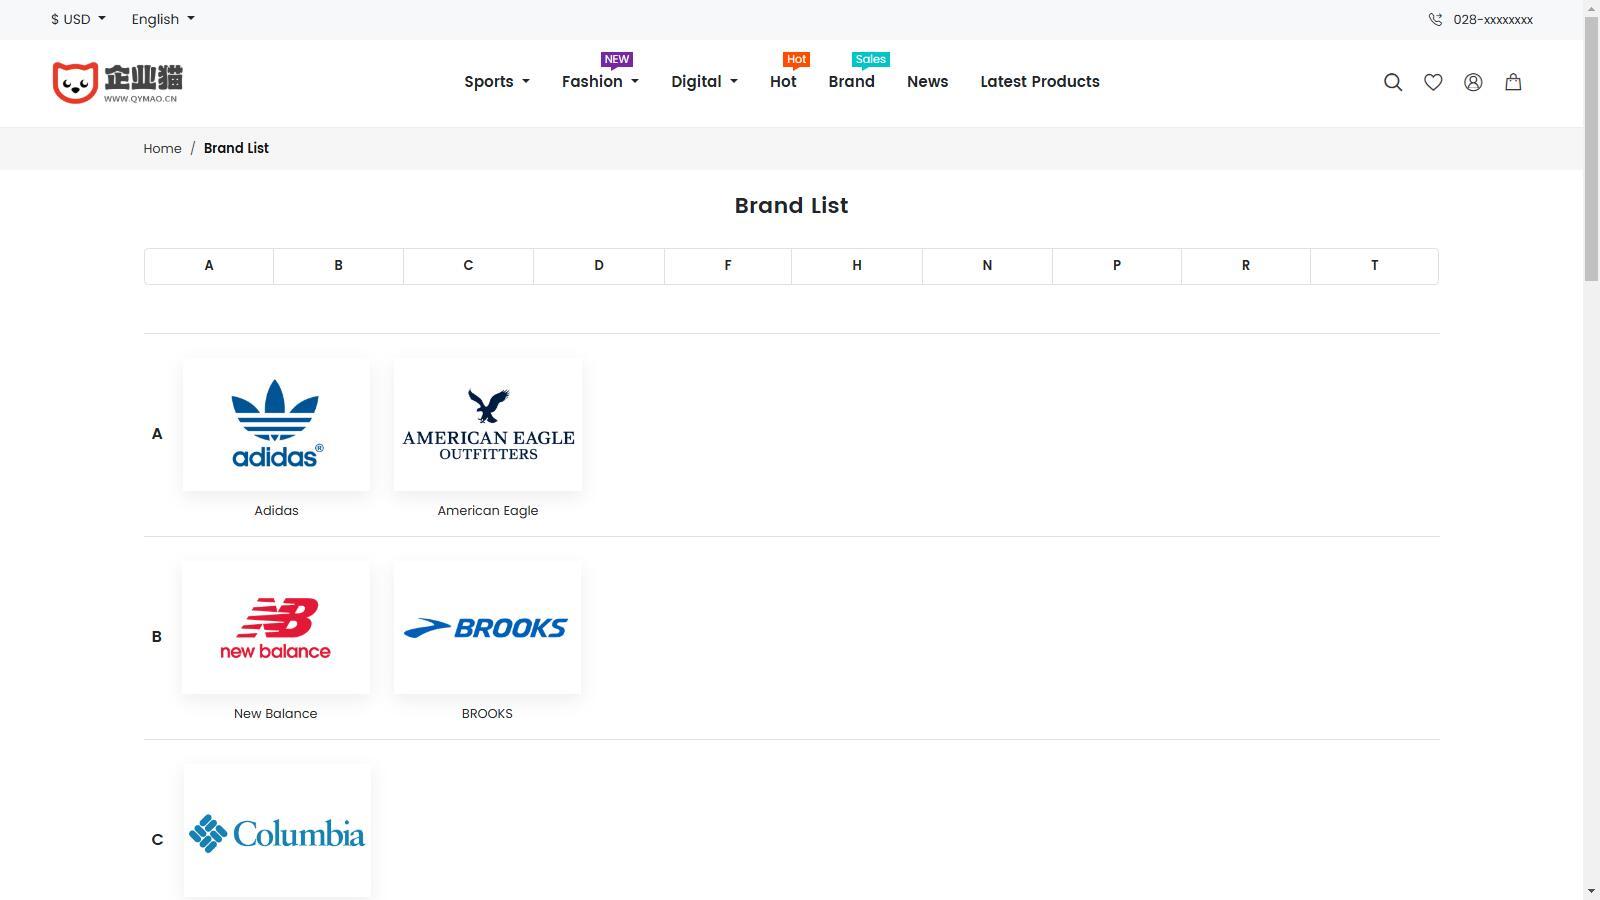
Task: Select the BROOKS logo tile
Action: point(487,627)
